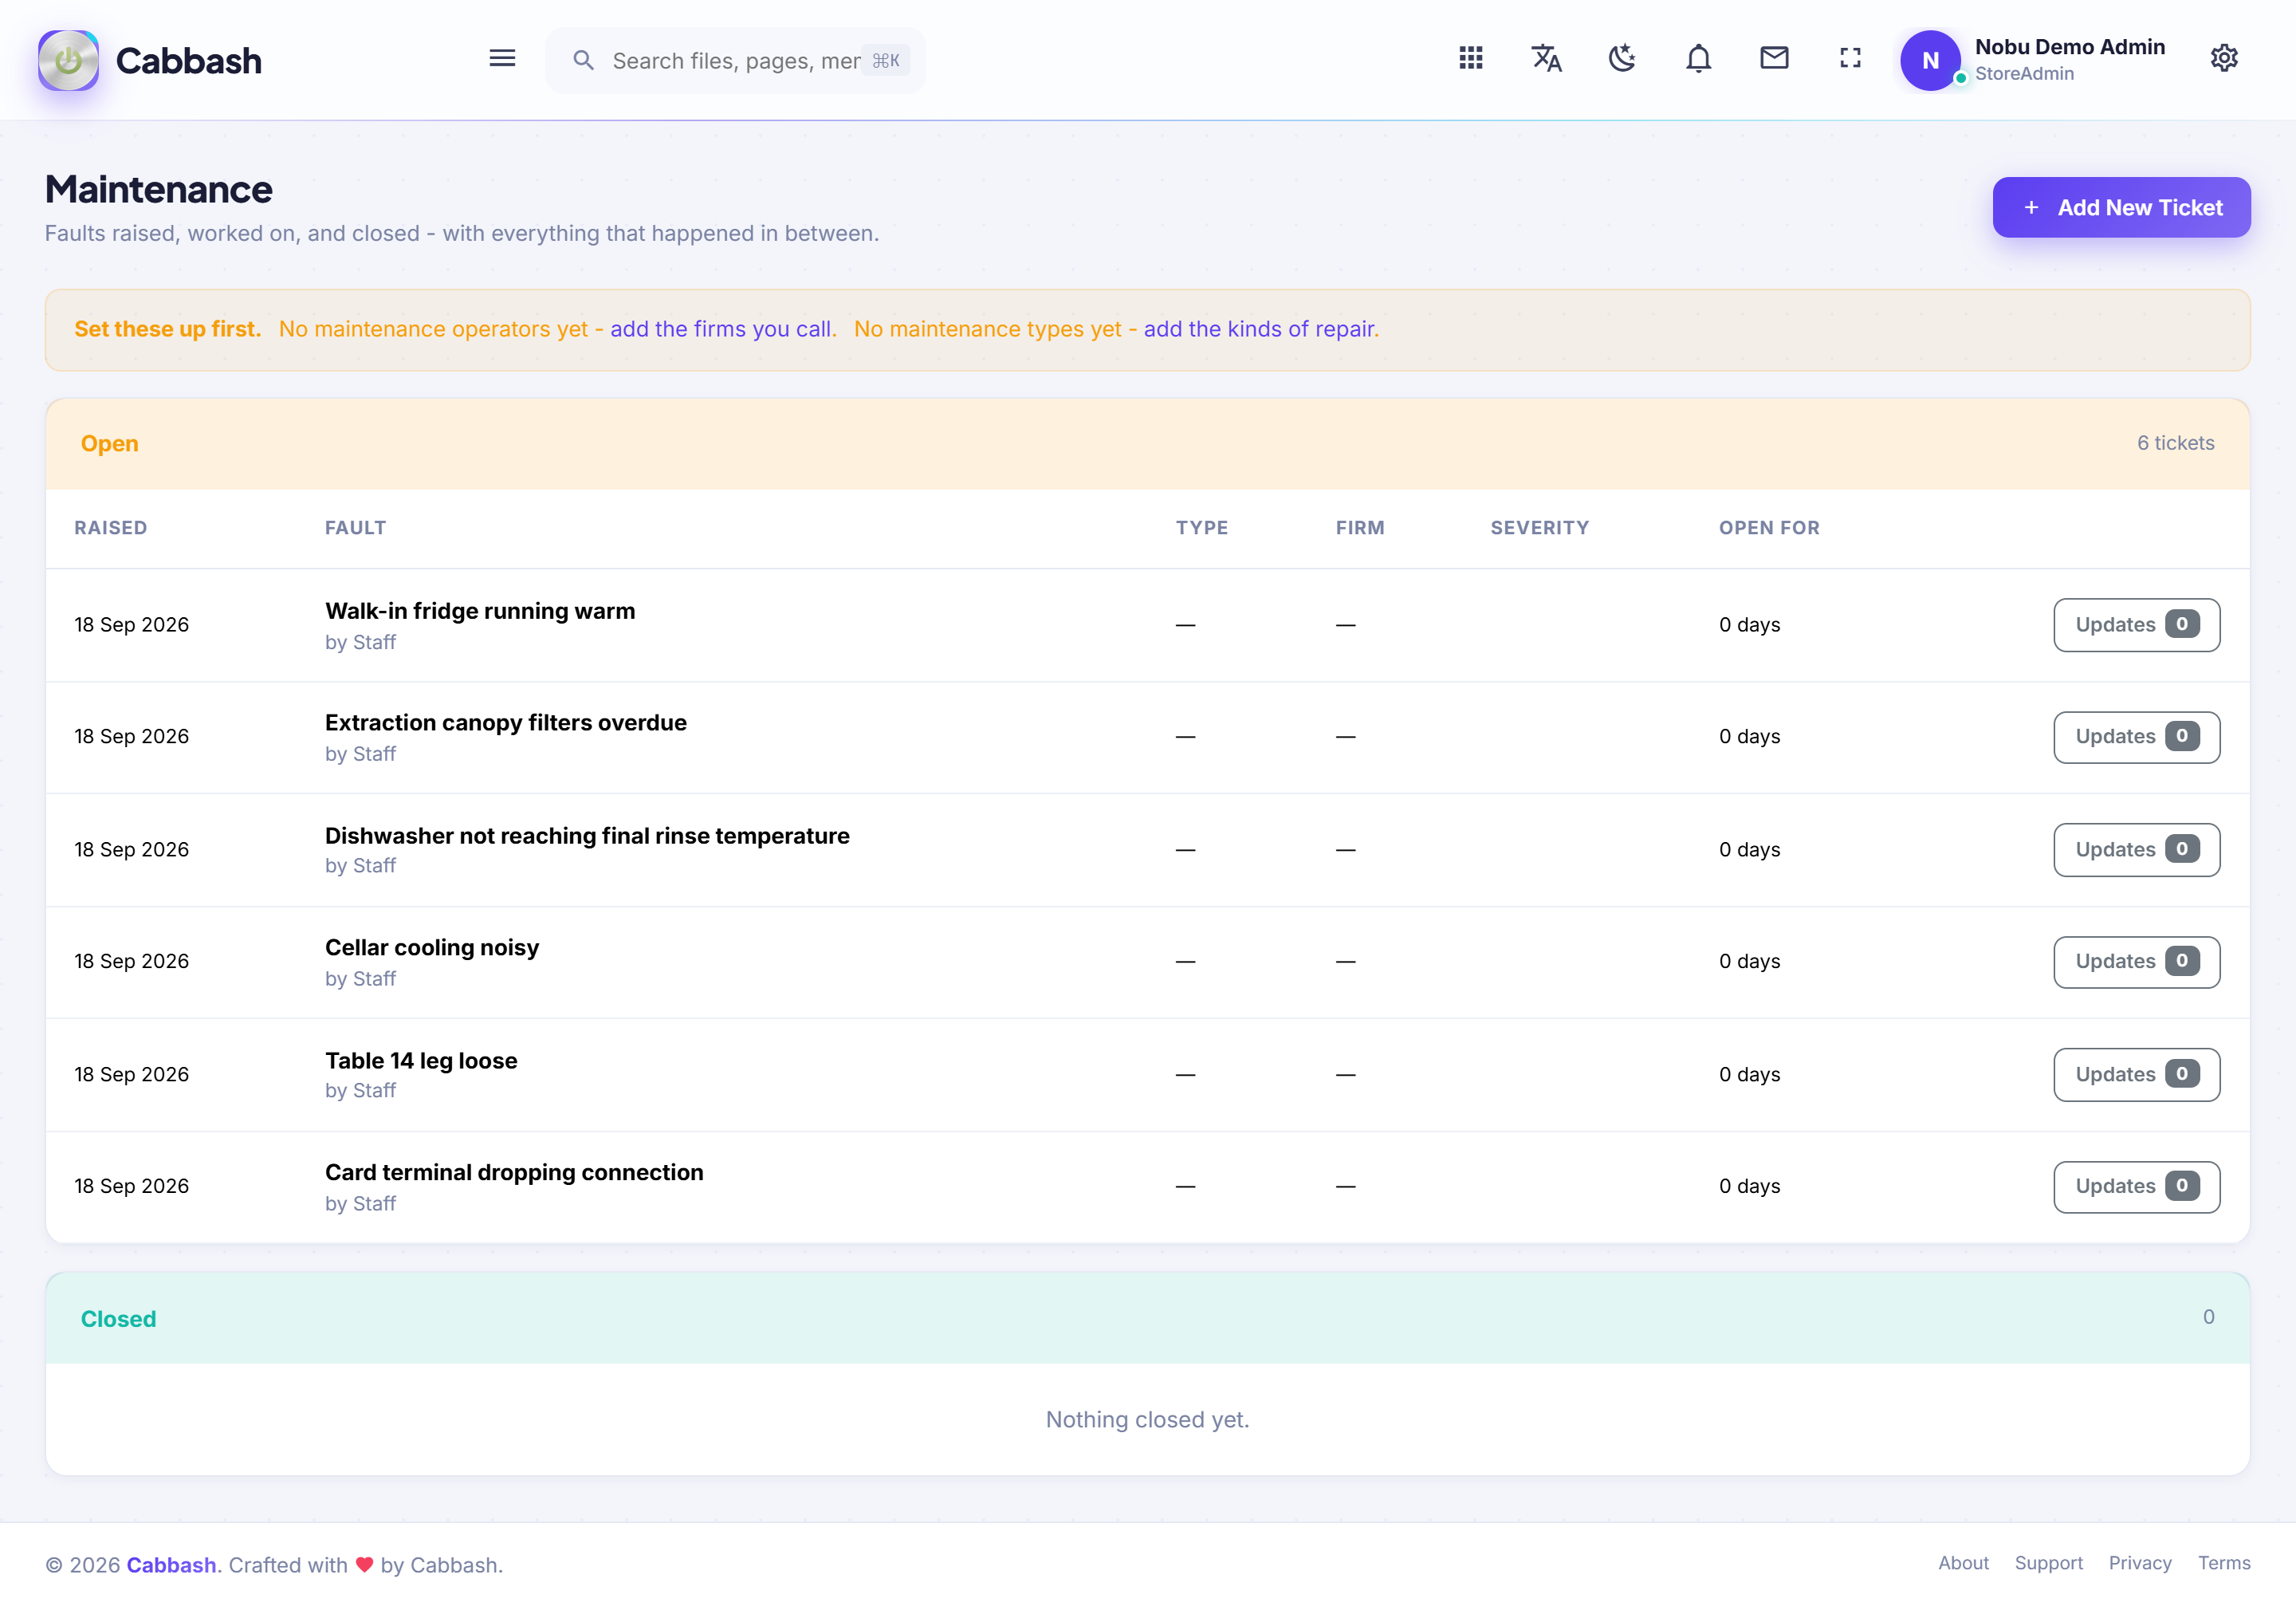Open the mail messages icon

tap(1774, 58)
